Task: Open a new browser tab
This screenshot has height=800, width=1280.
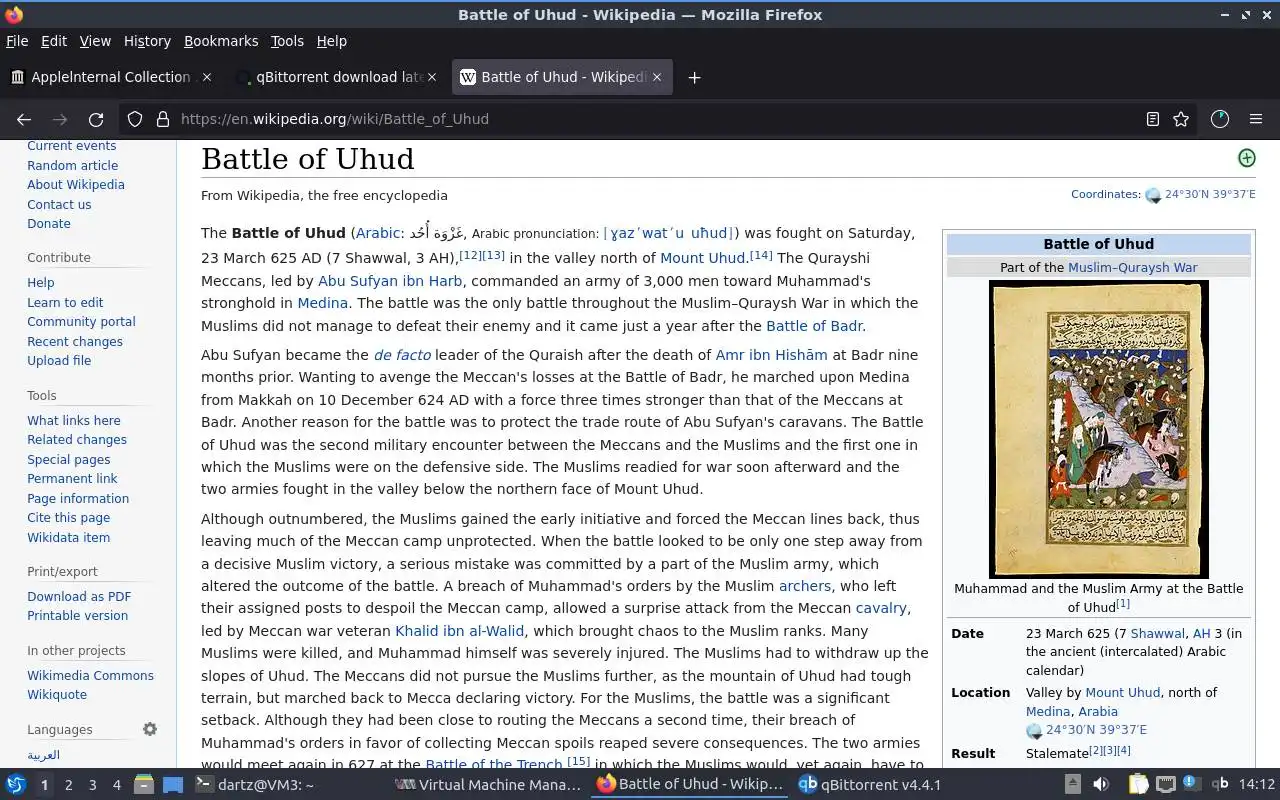Action: (x=694, y=77)
